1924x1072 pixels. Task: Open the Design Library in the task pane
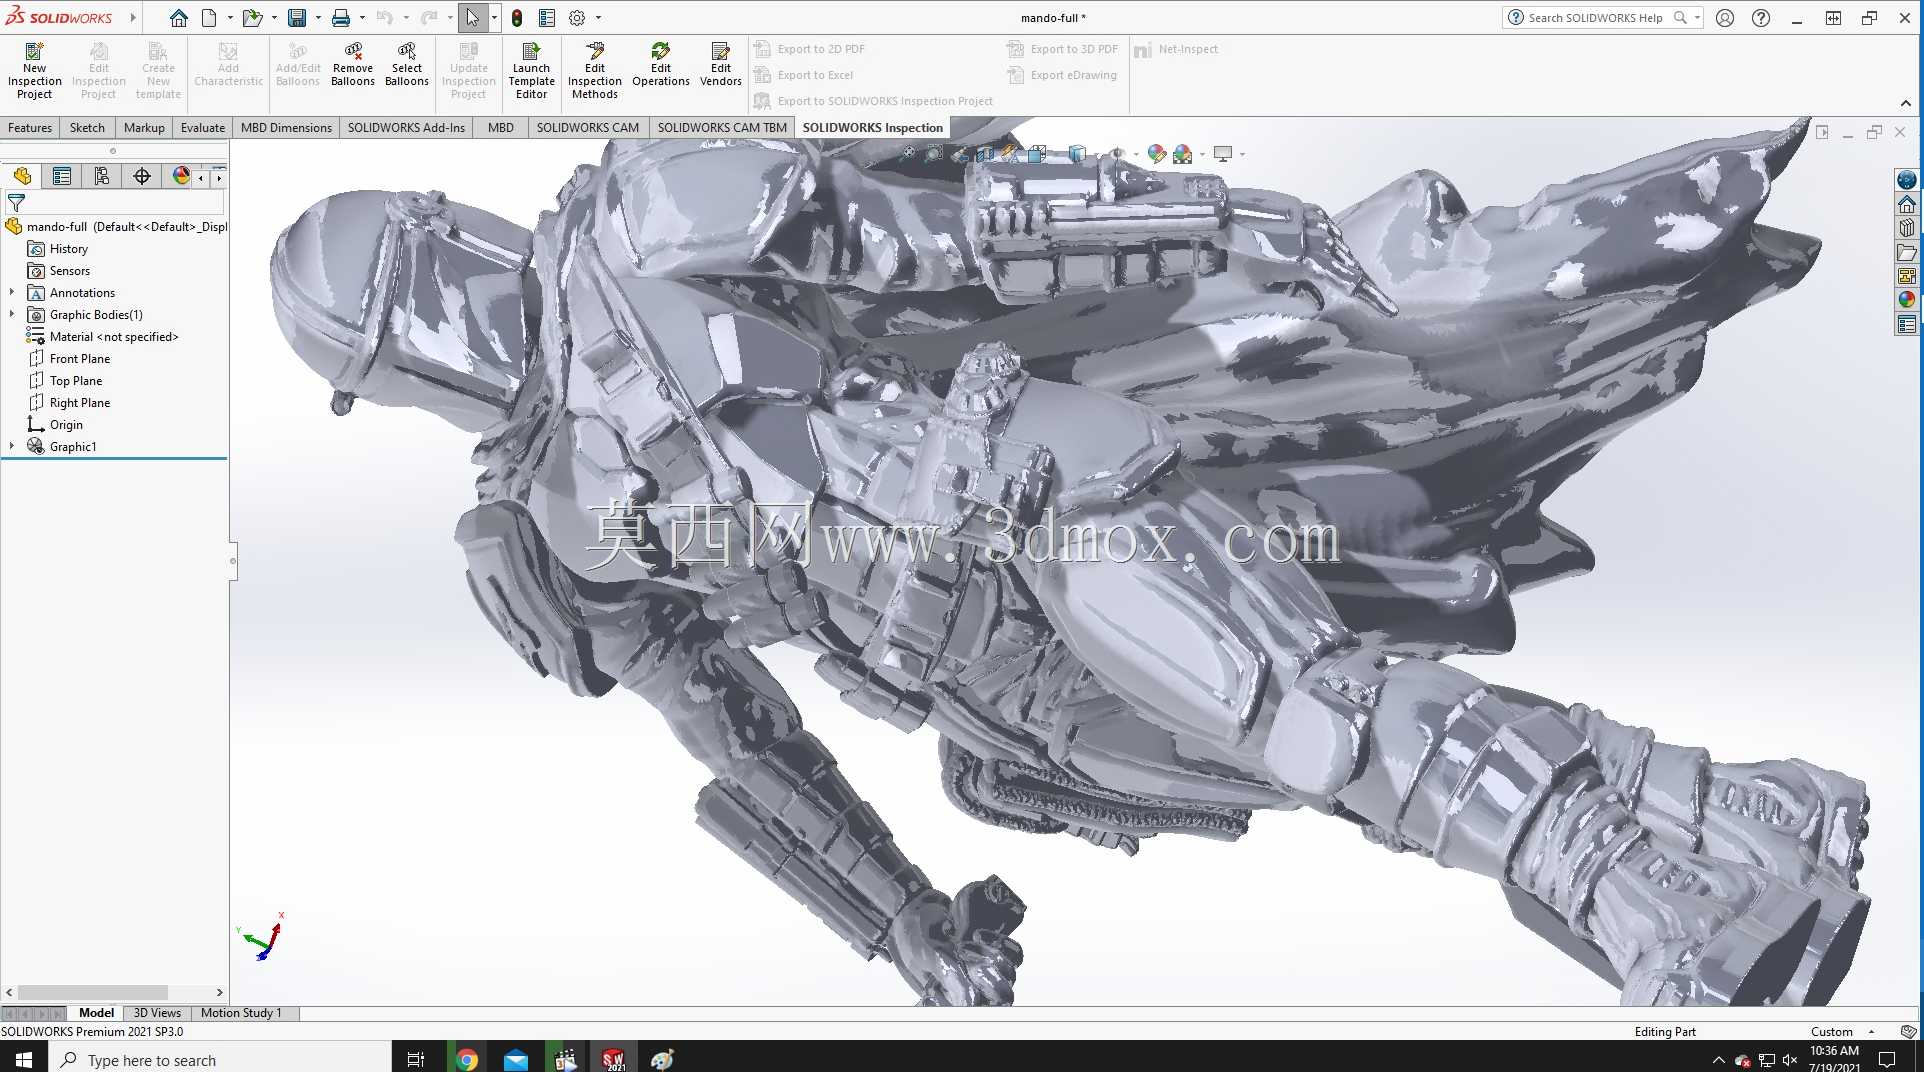1907,228
